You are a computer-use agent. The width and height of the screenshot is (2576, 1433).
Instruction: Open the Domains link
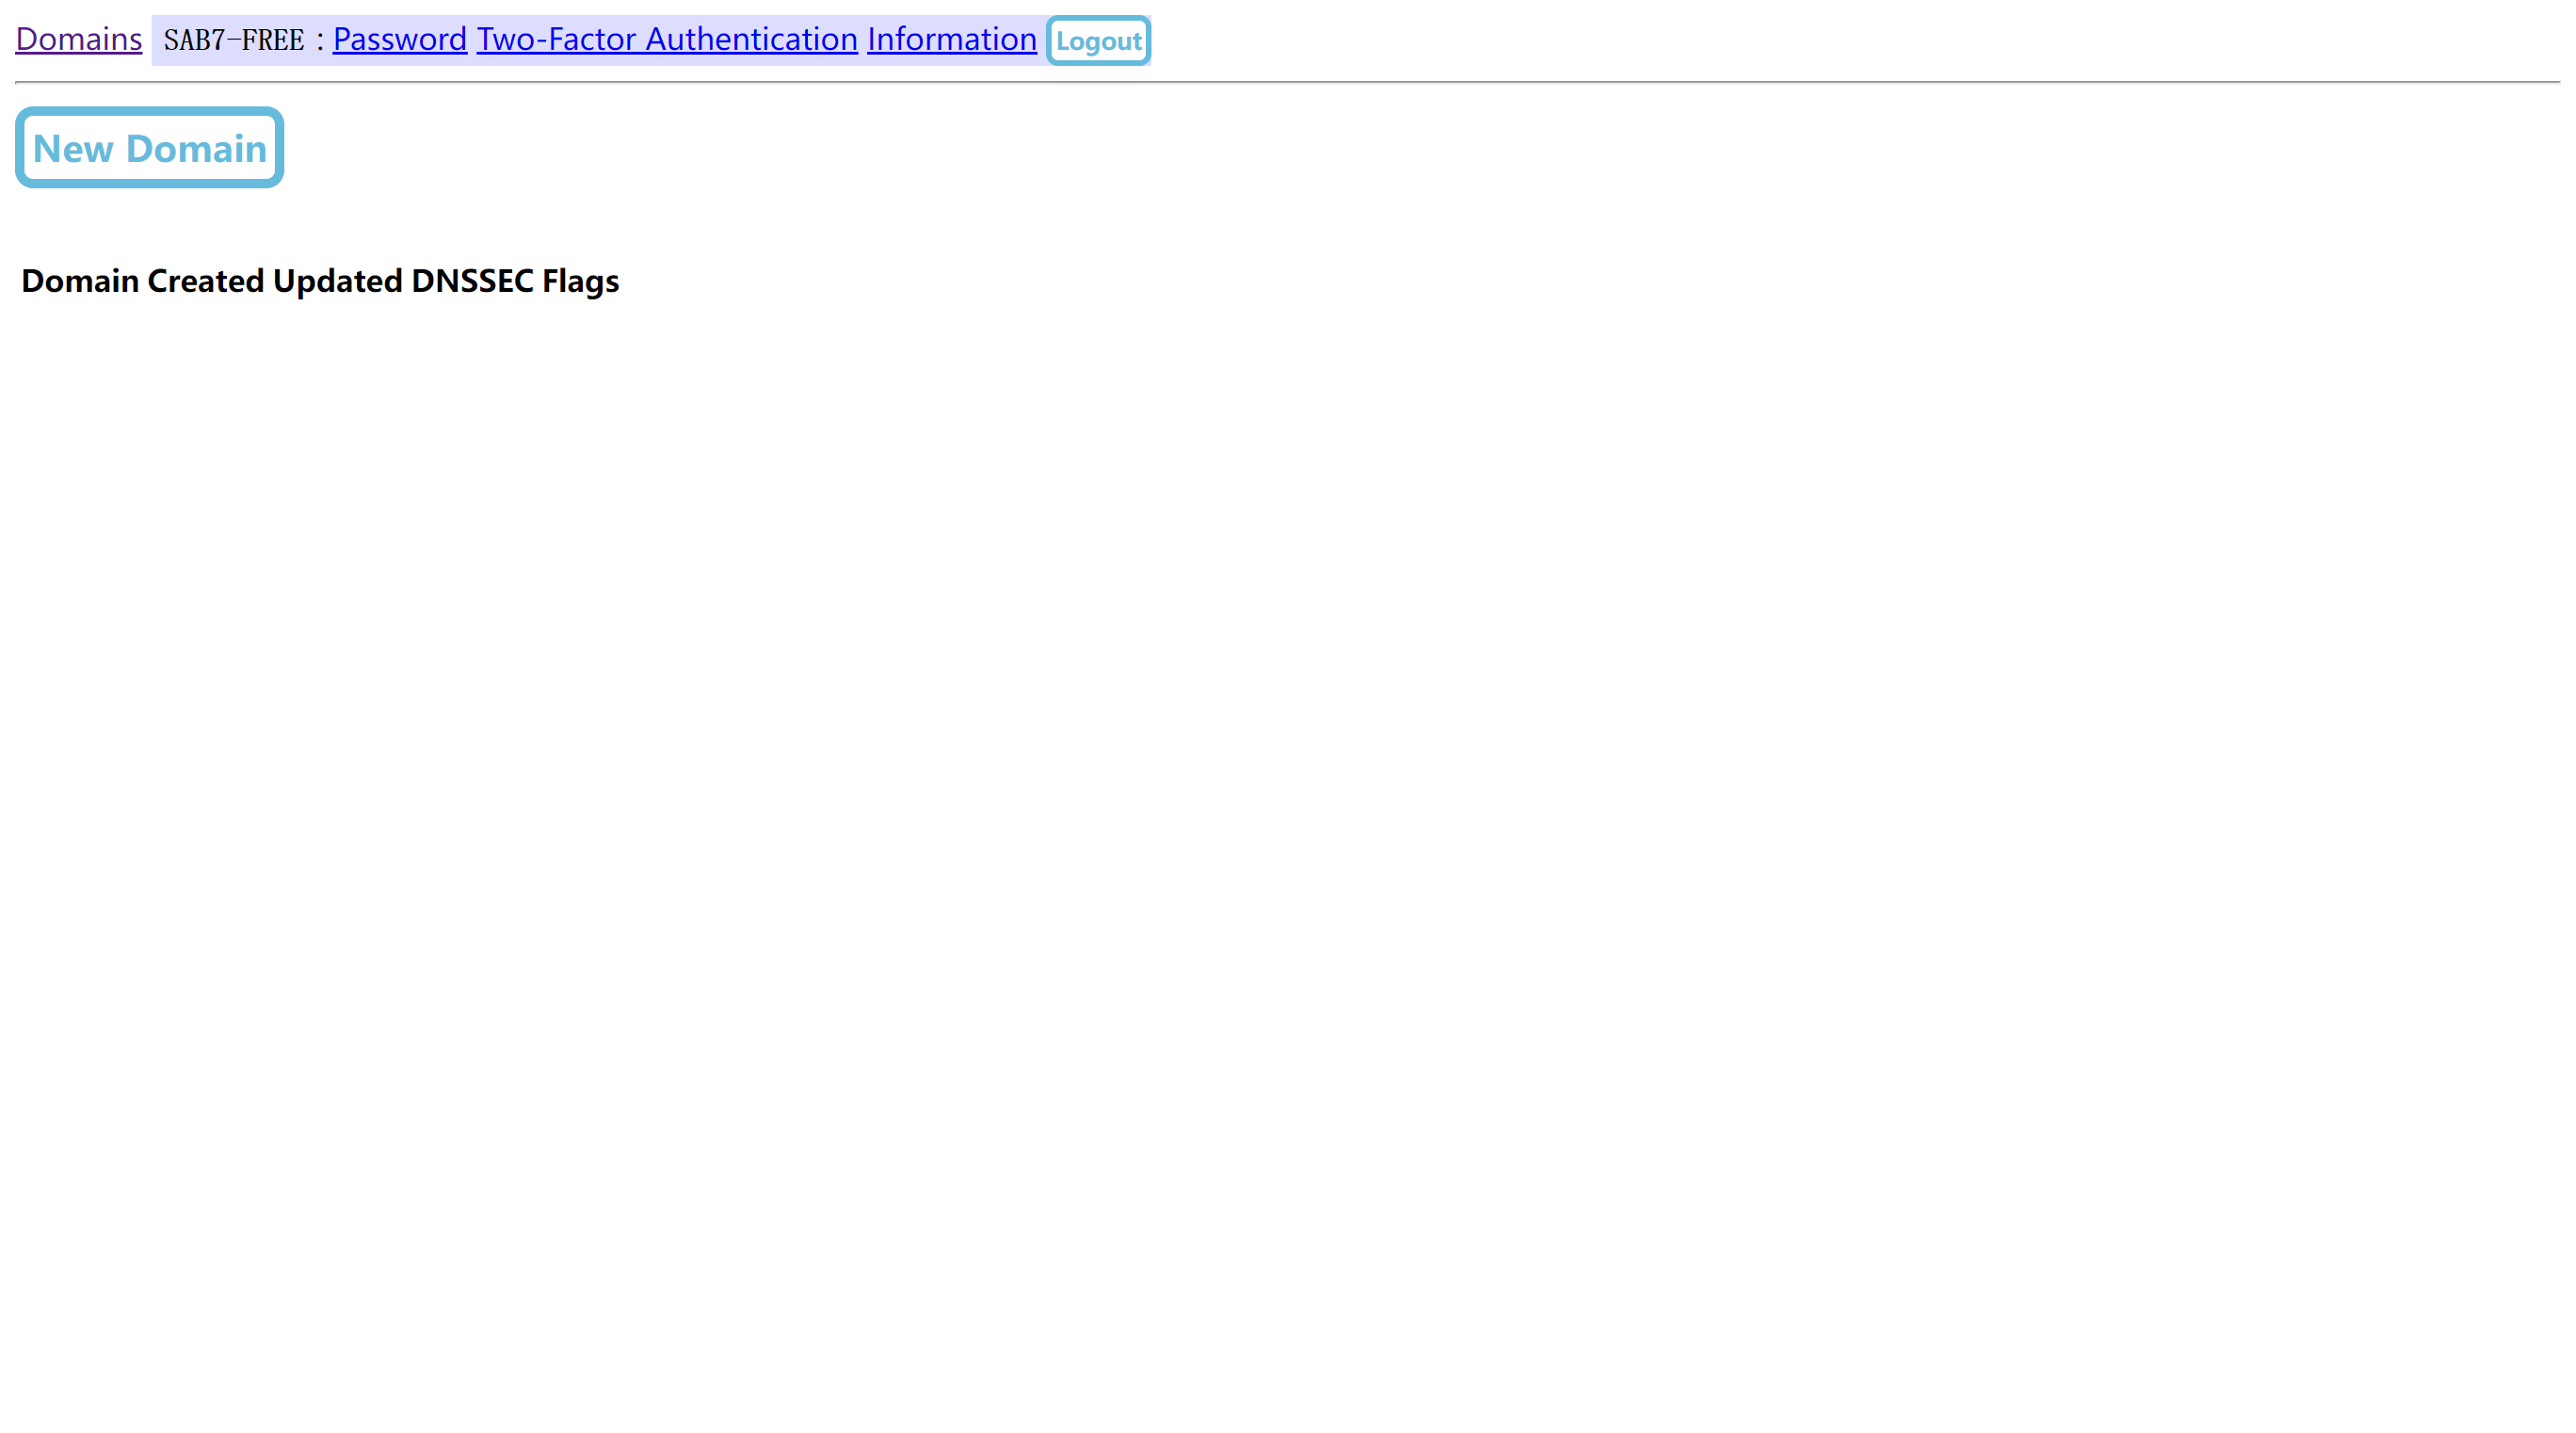(78, 39)
